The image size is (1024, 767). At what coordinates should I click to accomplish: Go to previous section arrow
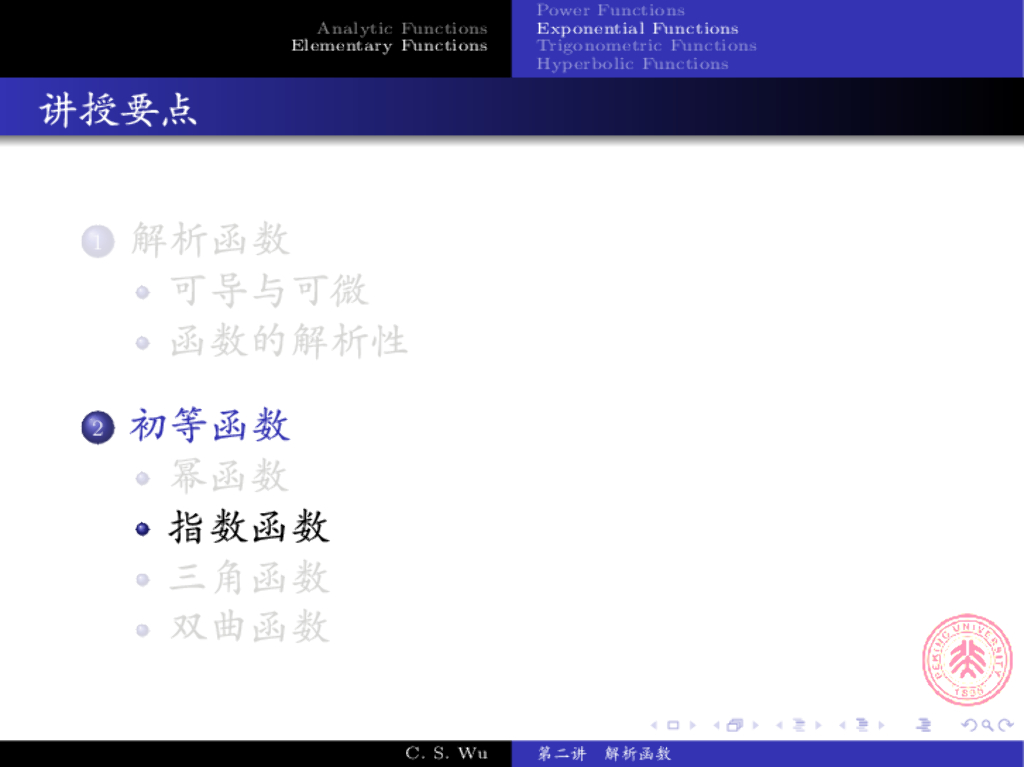(842, 725)
